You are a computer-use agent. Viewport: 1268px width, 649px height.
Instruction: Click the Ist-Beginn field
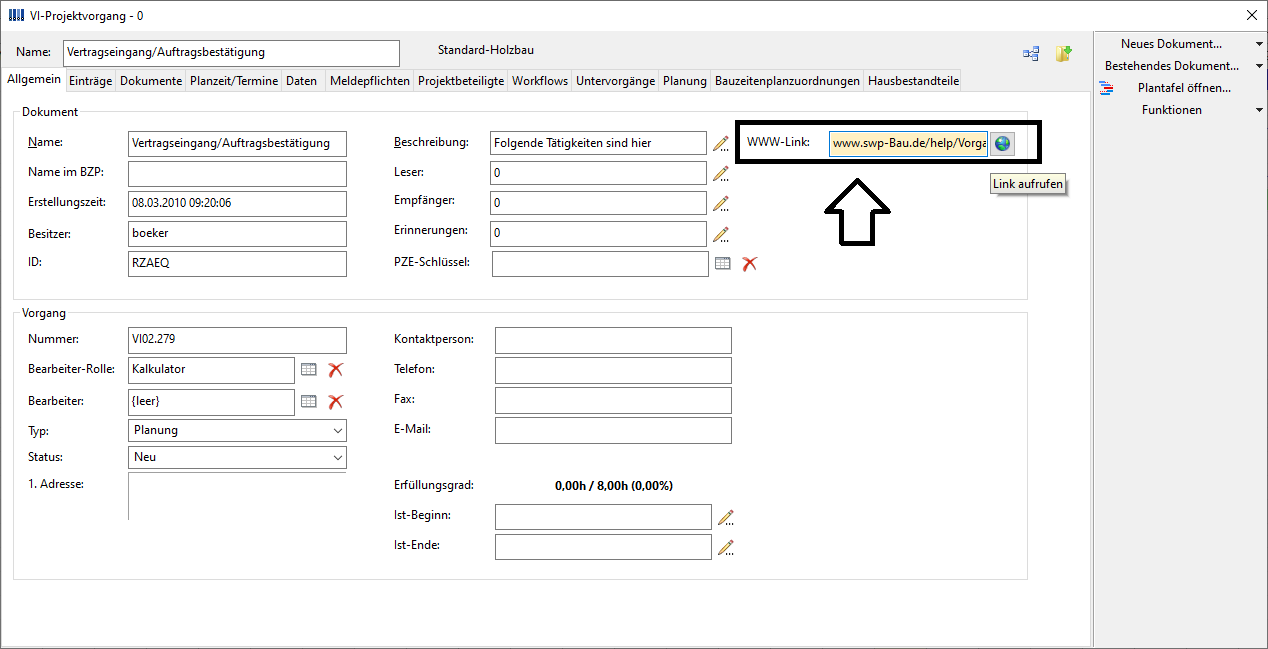tap(604, 517)
